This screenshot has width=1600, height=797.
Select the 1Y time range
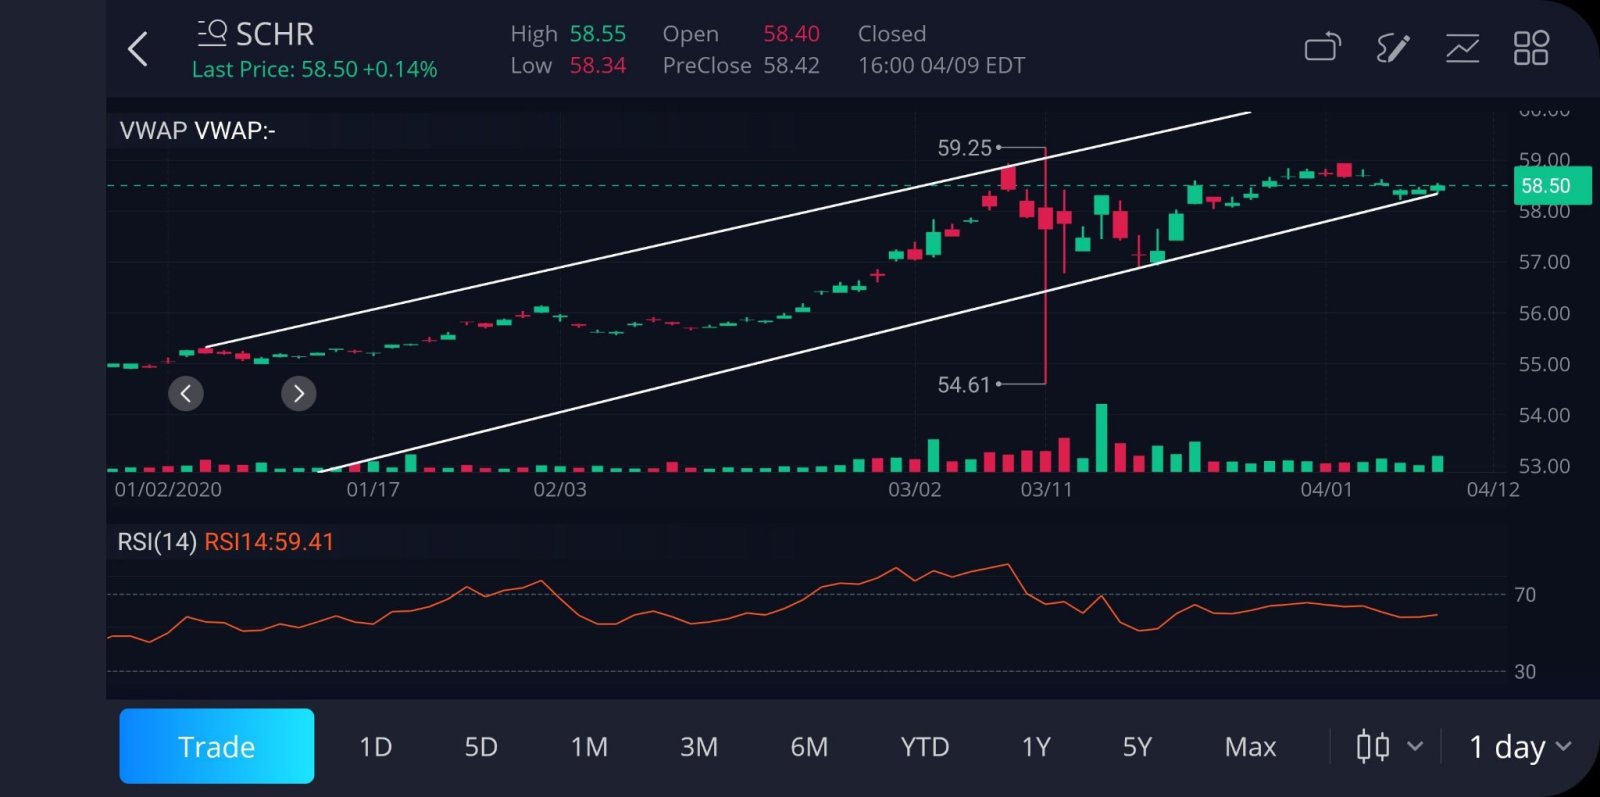1036,747
